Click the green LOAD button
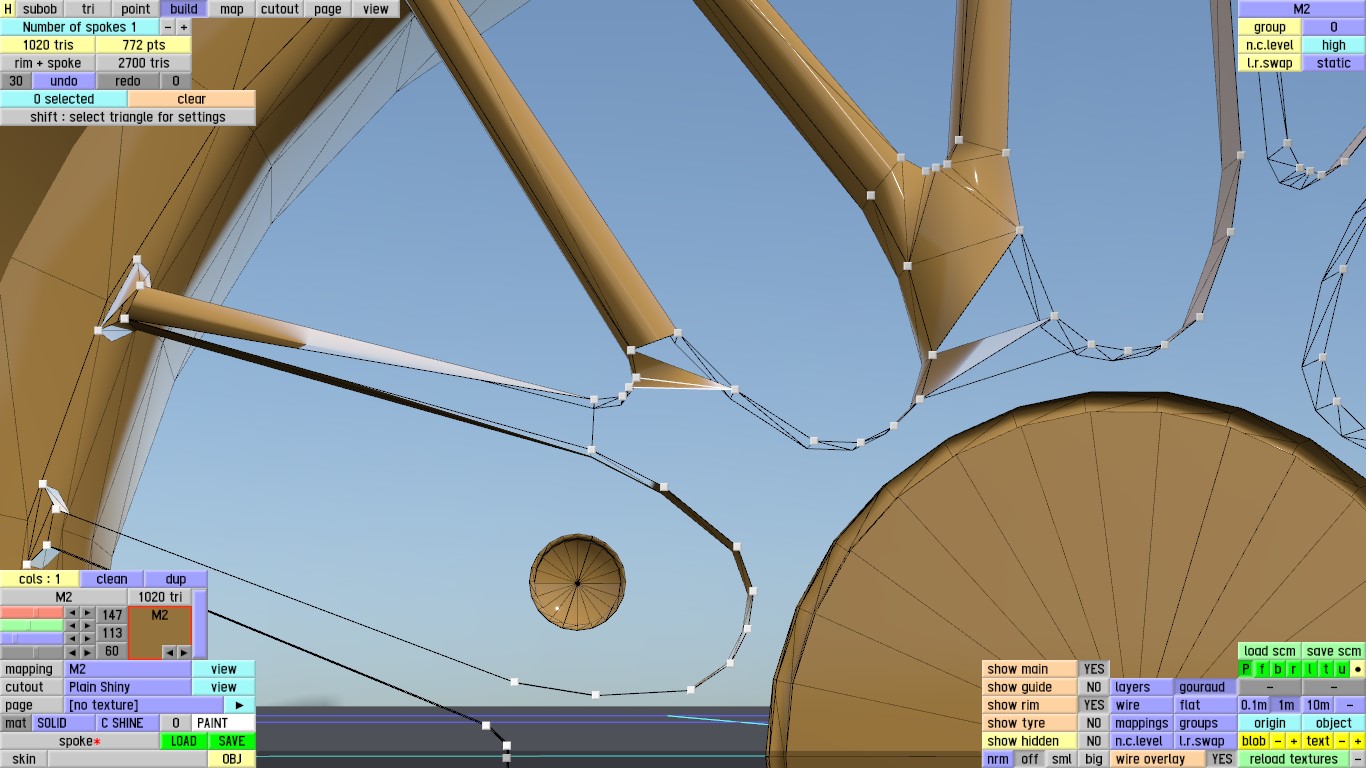Screen dimensions: 1366x768 click(184, 741)
